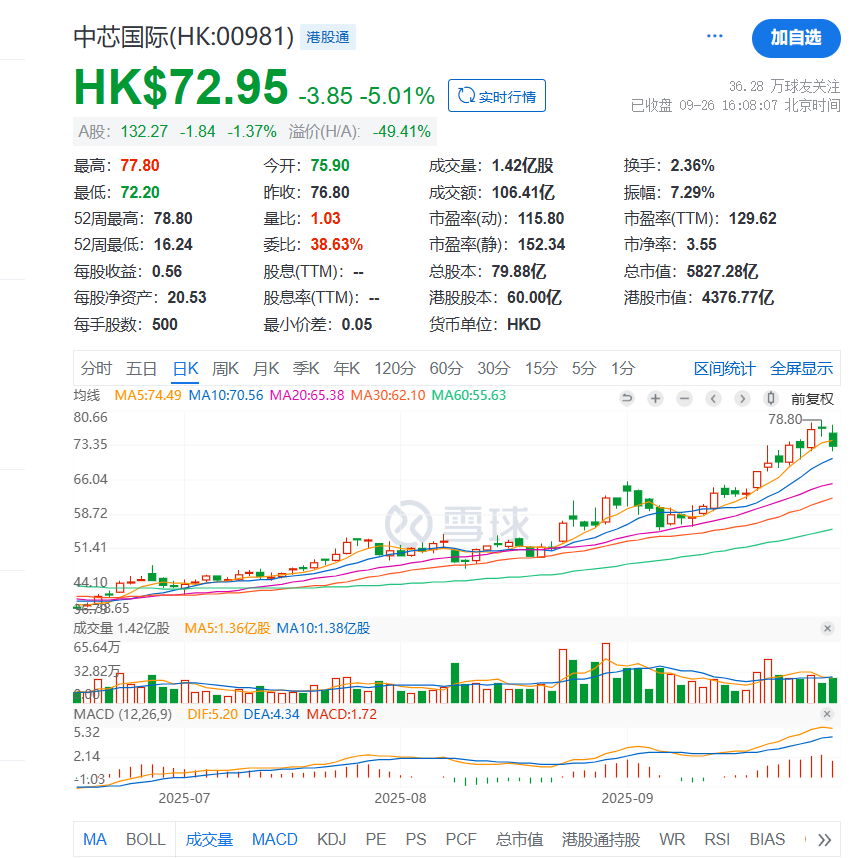Screen dimensions: 855x858
Task: Toggle the PE indicator
Action: click(x=376, y=839)
